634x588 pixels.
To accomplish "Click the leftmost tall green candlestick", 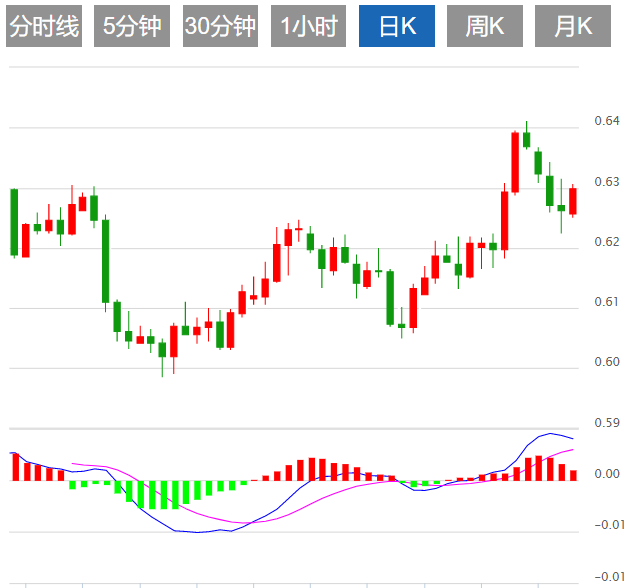I will 14,222.
